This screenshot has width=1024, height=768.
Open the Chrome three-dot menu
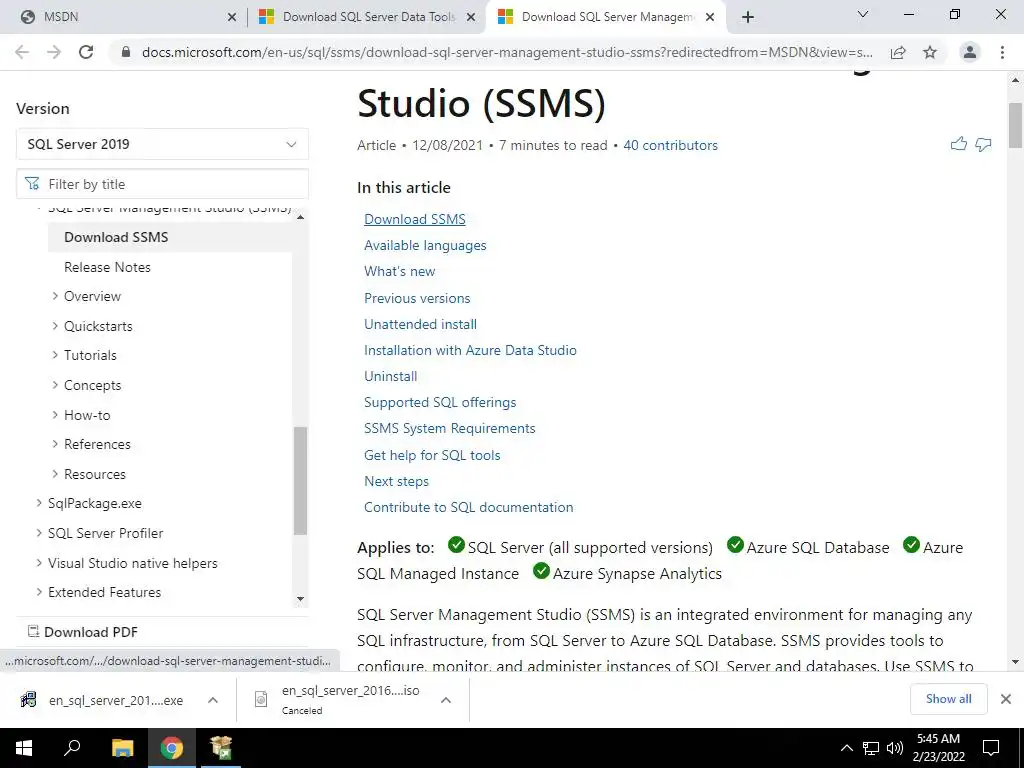1002,52
